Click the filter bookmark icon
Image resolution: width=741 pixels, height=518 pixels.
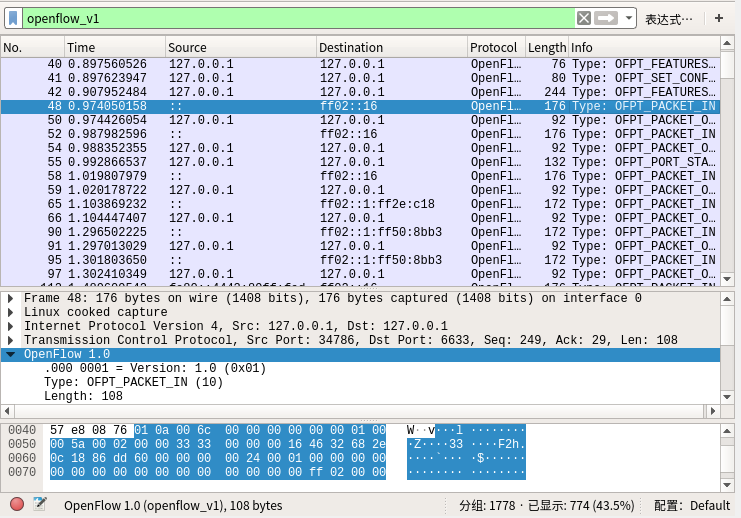[13, 18]
